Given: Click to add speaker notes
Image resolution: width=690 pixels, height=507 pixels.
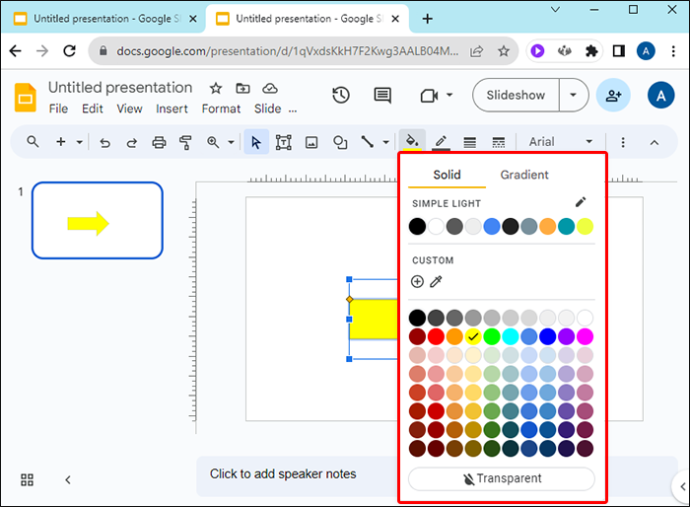Looking at the screenshot, I should click(x=283, y=474).
